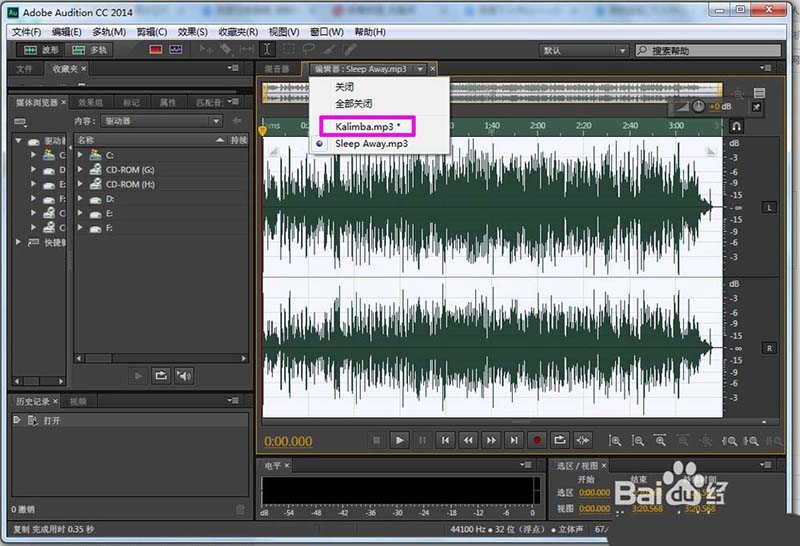
Task: Open the File menu
Action: coord(26,32)
